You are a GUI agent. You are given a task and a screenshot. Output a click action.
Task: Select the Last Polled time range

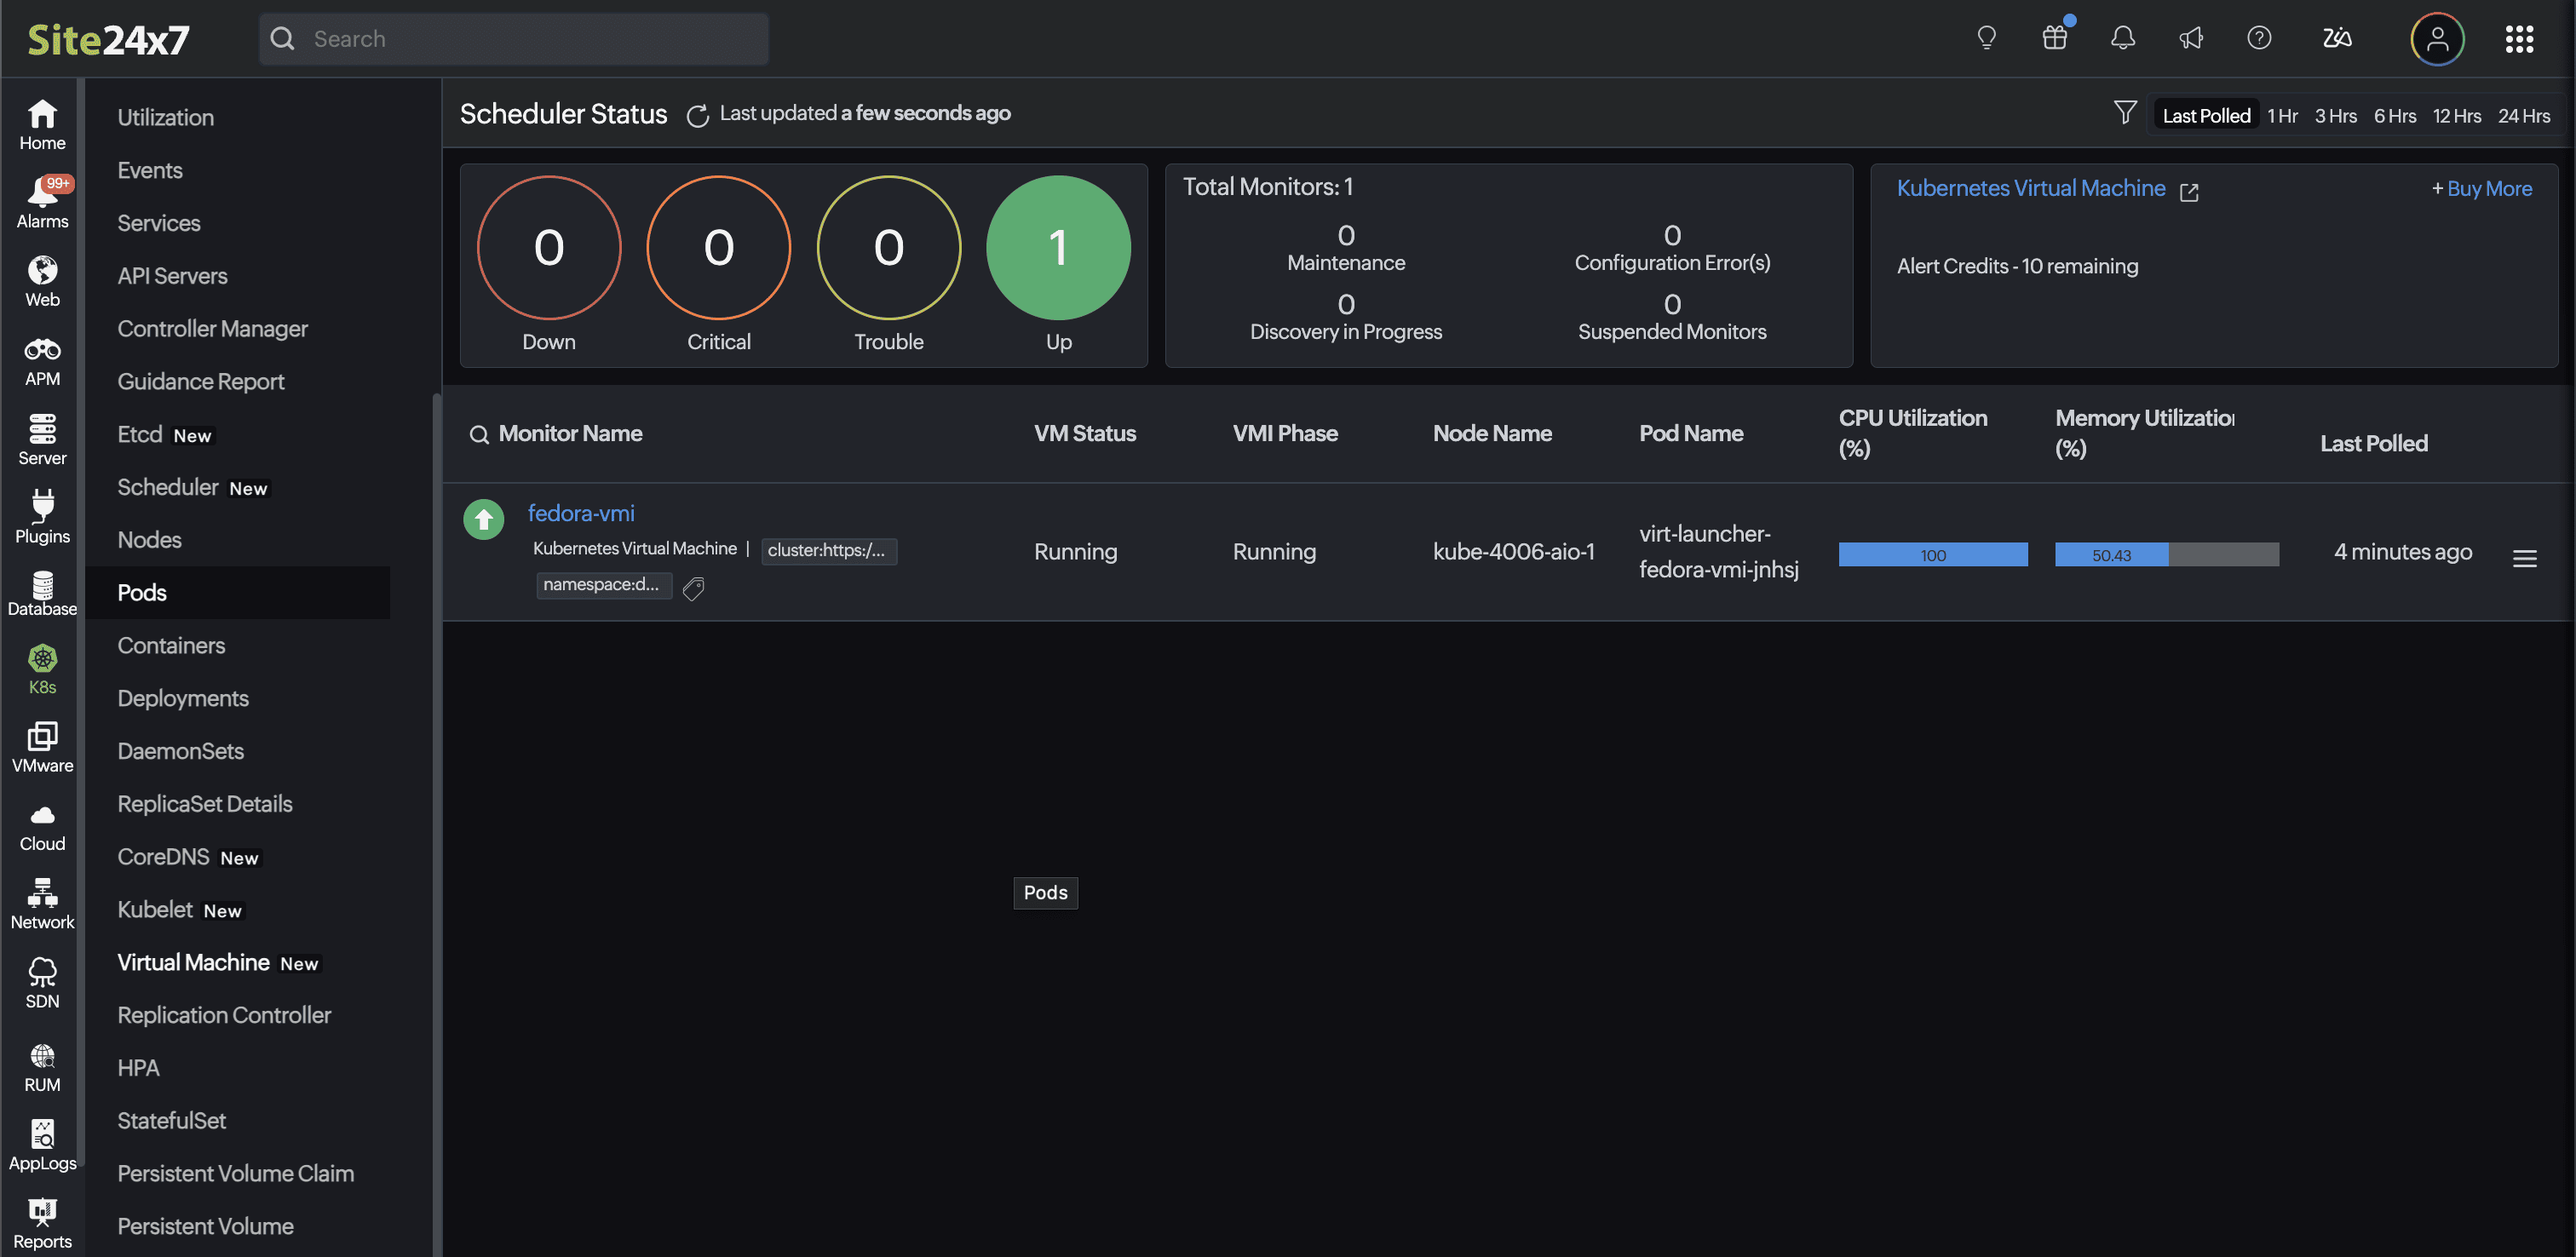(x=2206, y=115)
